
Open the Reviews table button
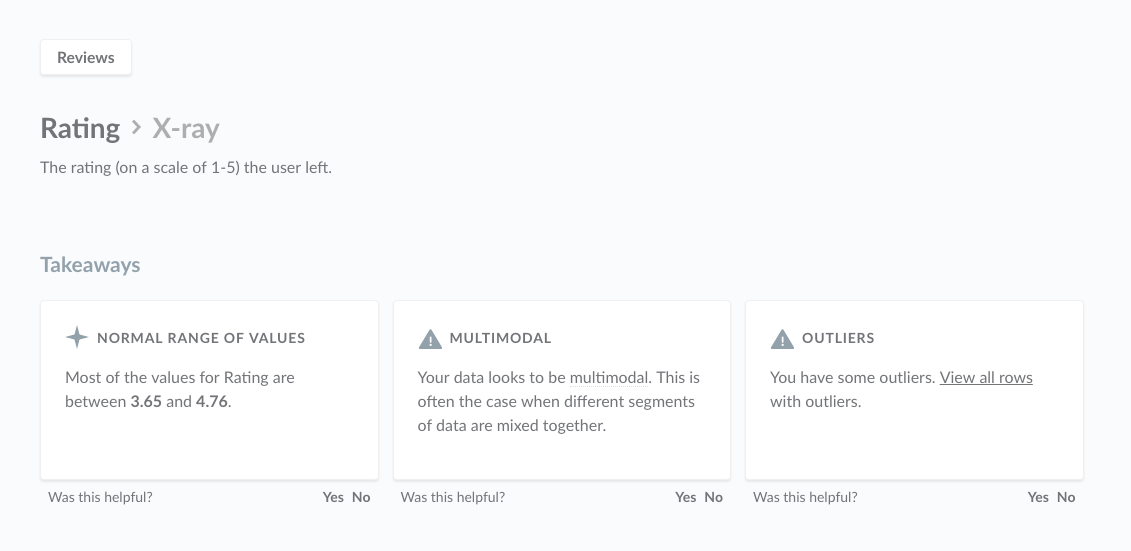click(x=86, y=58)
